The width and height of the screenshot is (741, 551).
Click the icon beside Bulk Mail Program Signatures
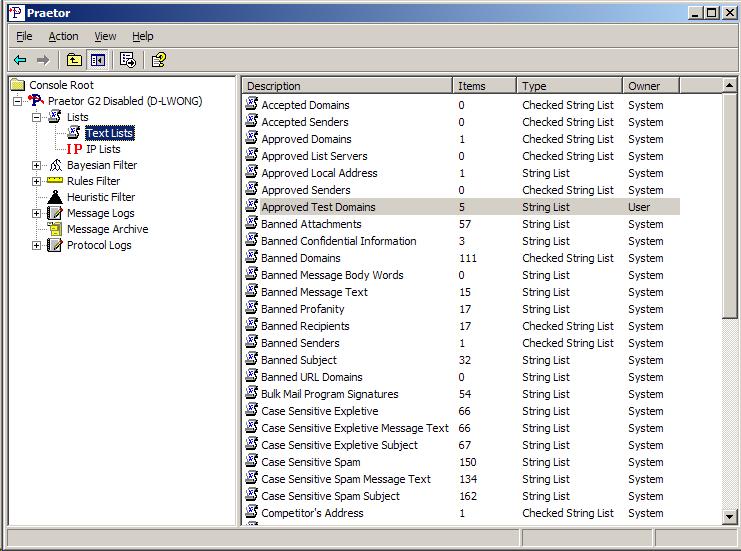click(252, 393)
